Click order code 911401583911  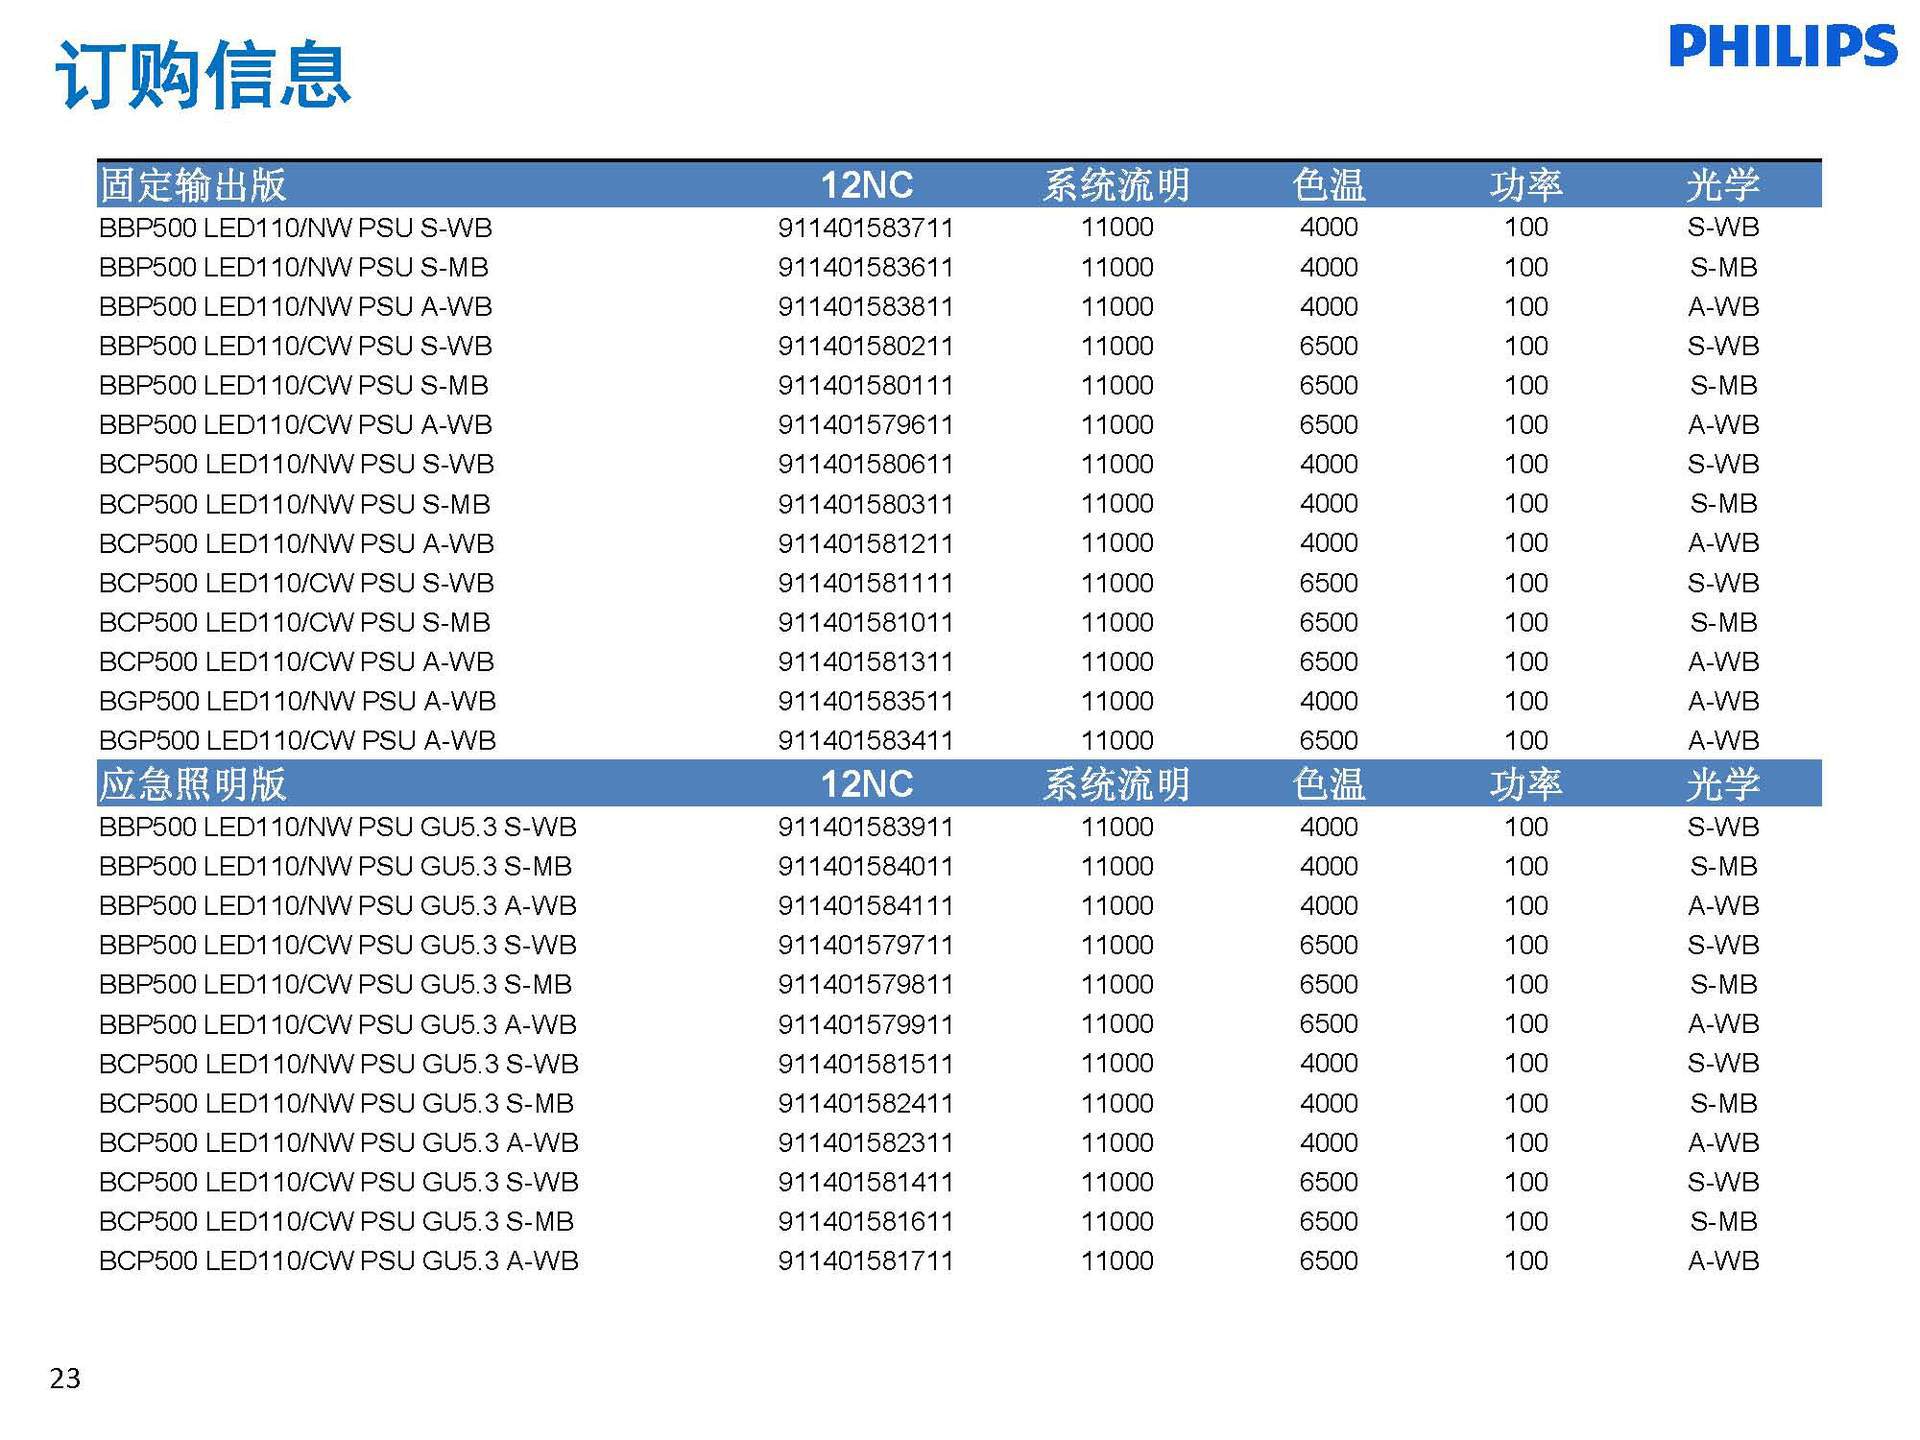865,827
